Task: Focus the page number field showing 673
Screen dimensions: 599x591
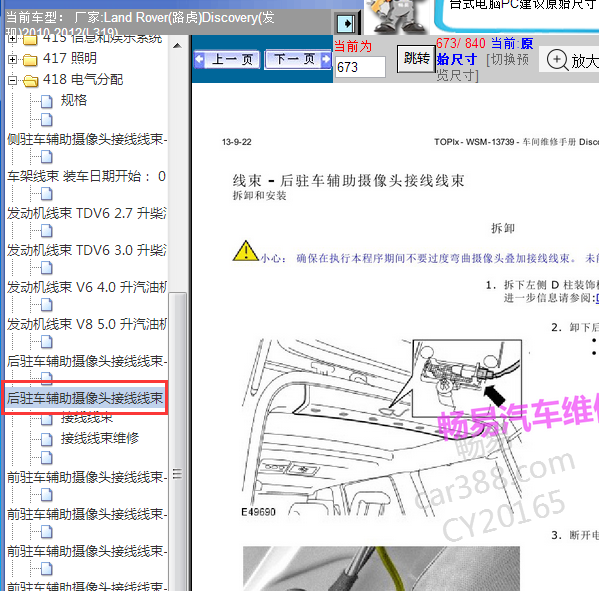Action: [x=360, y=67]
